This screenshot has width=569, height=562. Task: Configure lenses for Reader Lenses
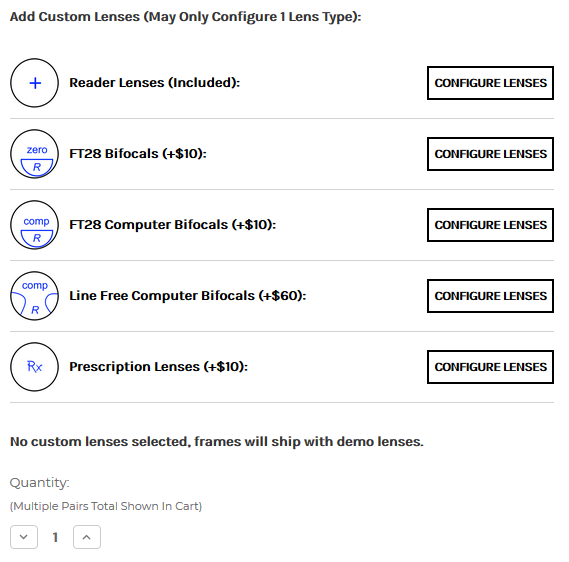(x=490, y=83)
